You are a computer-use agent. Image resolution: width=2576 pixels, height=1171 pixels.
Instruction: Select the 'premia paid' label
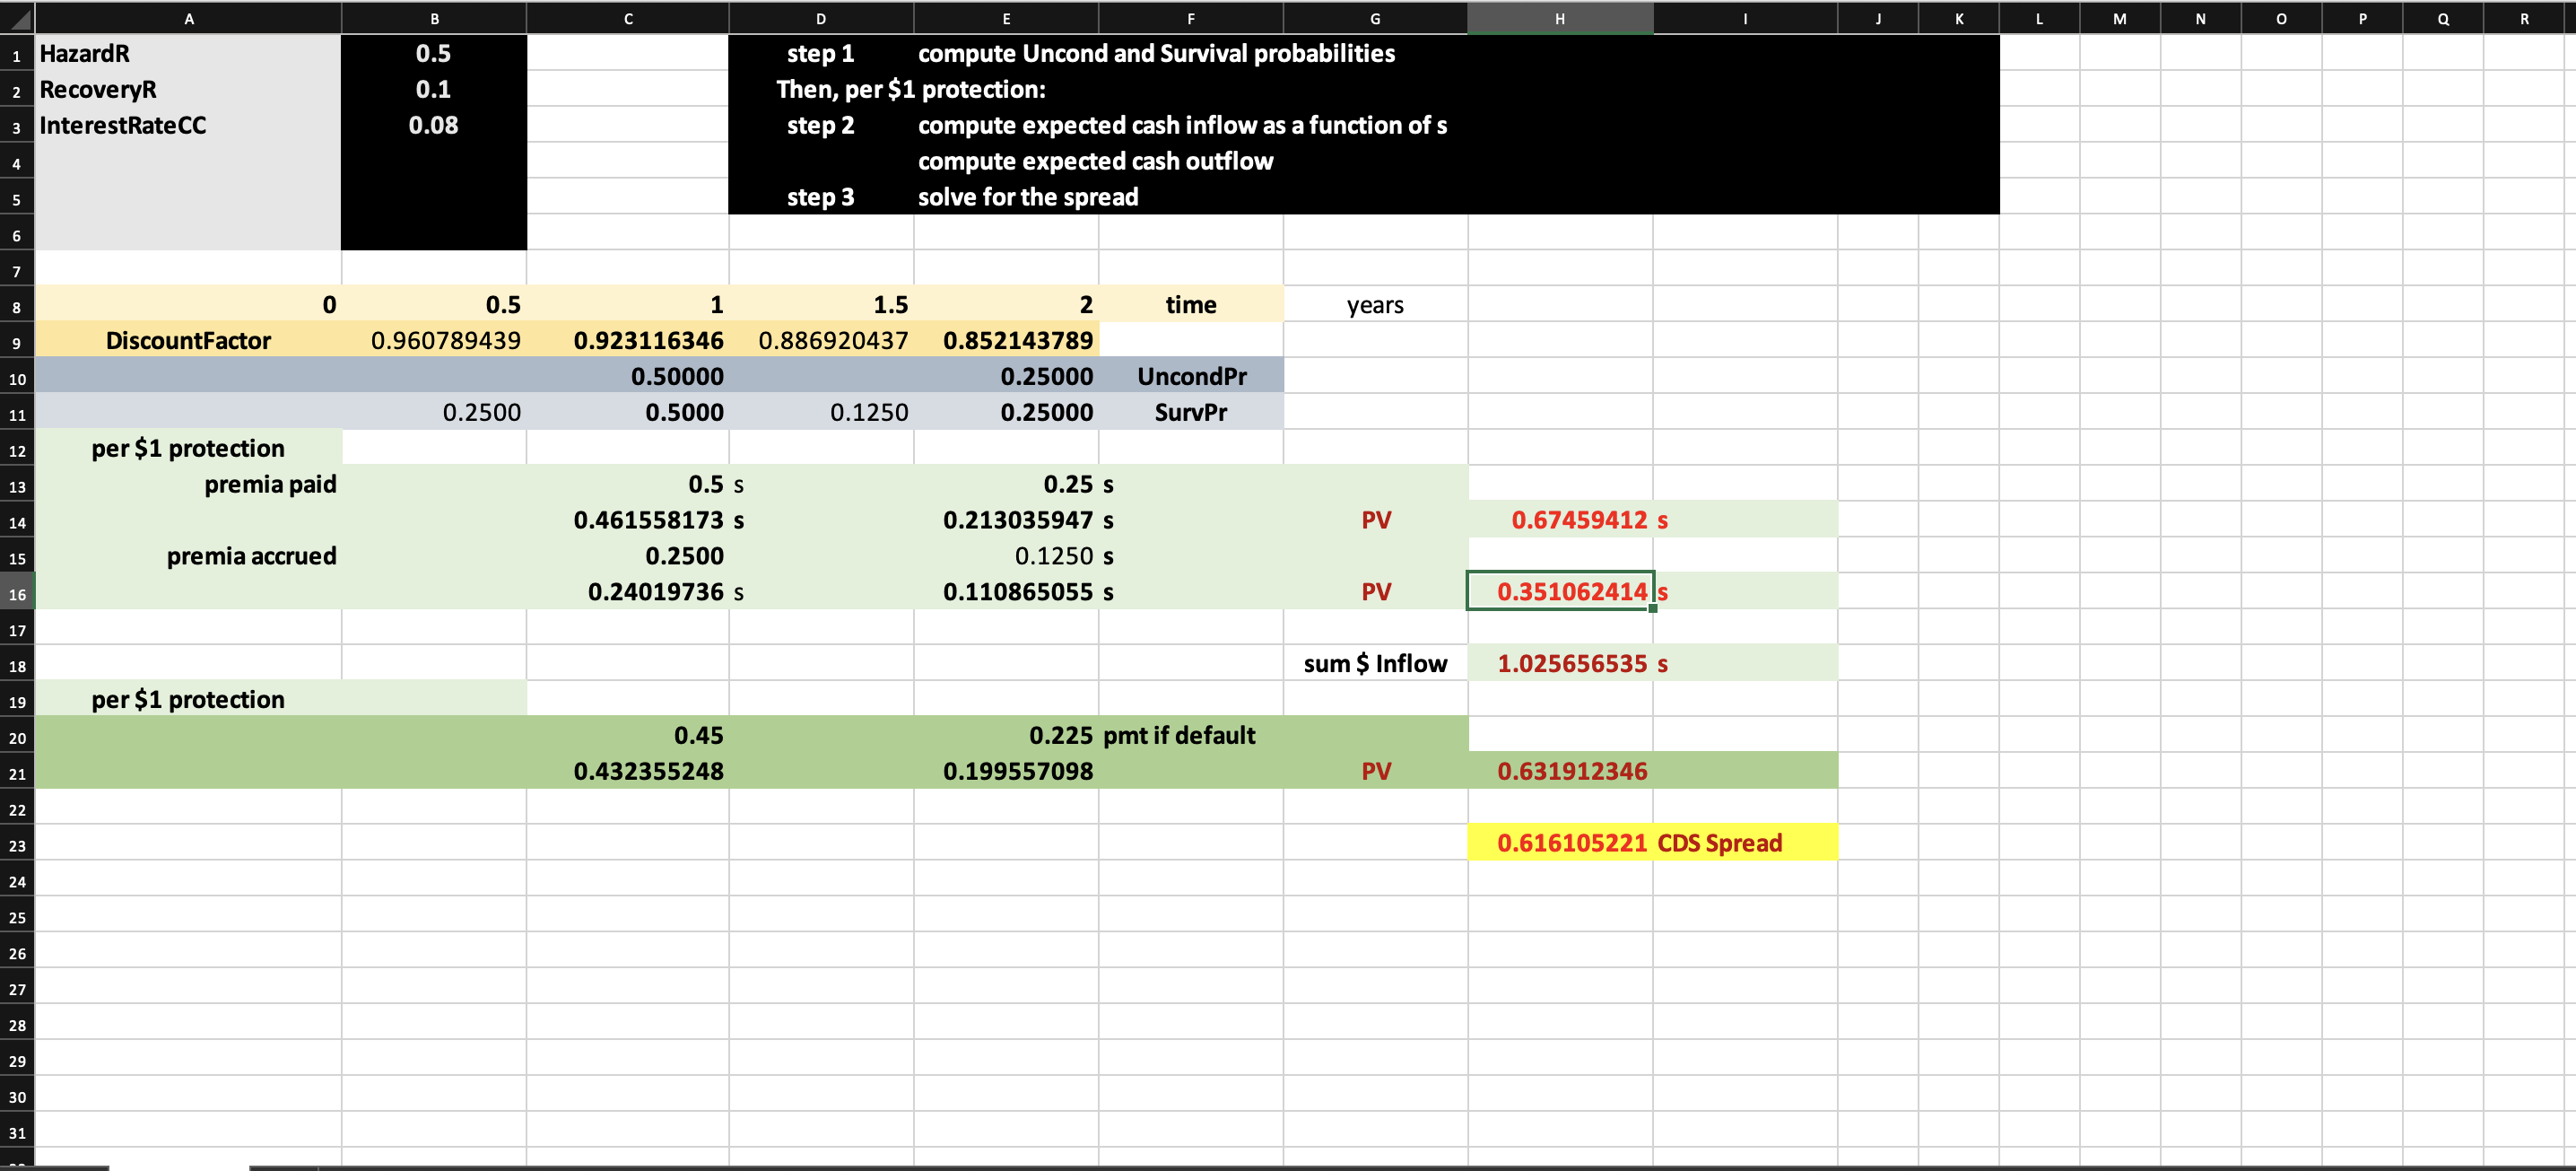click(188, 484)
